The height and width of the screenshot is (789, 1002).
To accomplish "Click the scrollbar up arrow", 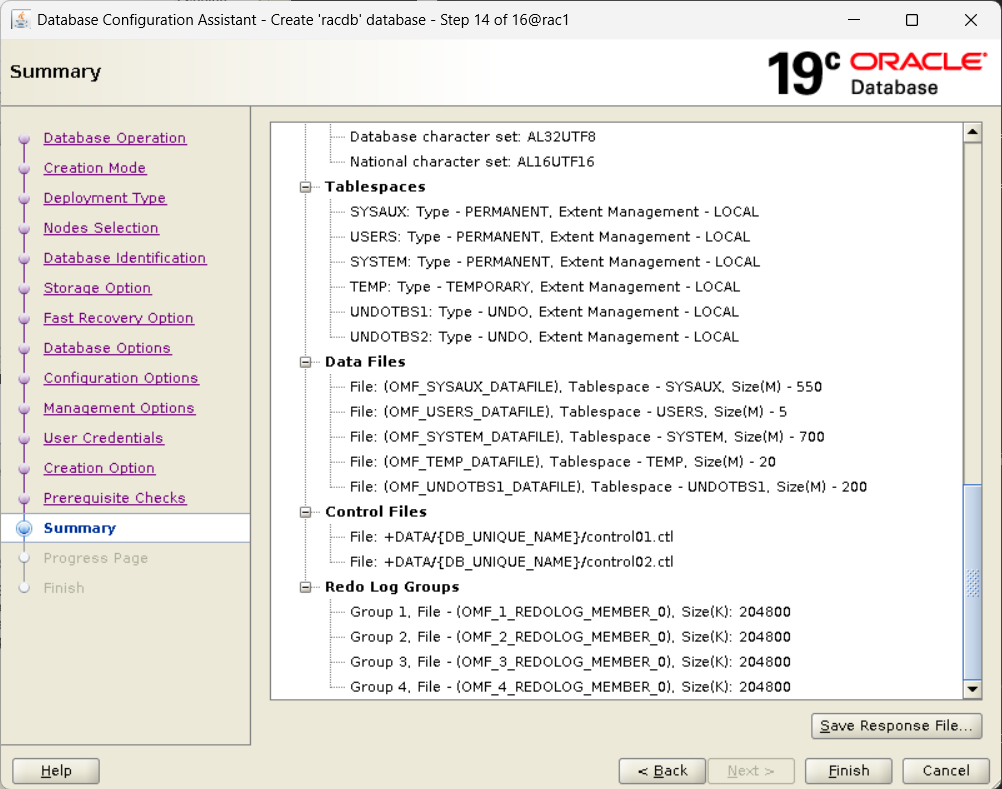I will click(x=972, y=132).
